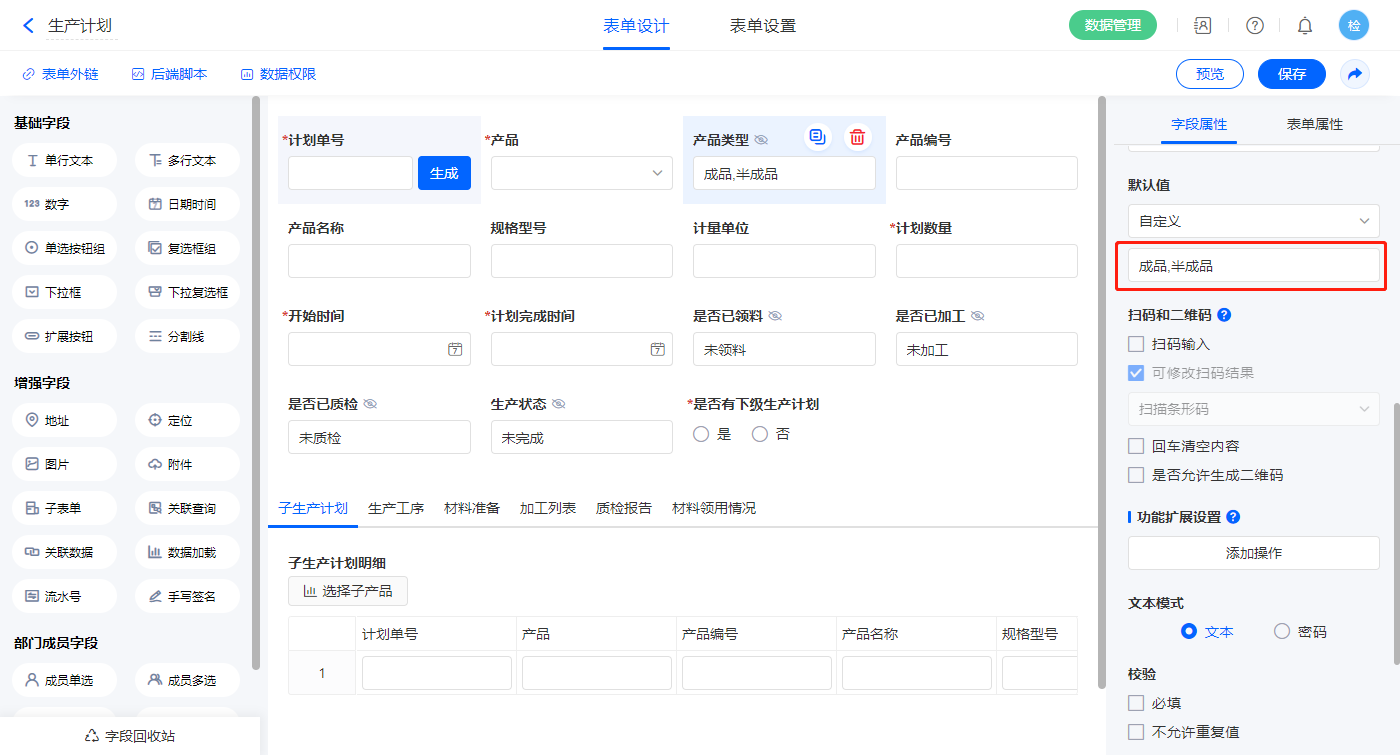Click the copy icon on 产品类型 field

[x=817, y=138]
